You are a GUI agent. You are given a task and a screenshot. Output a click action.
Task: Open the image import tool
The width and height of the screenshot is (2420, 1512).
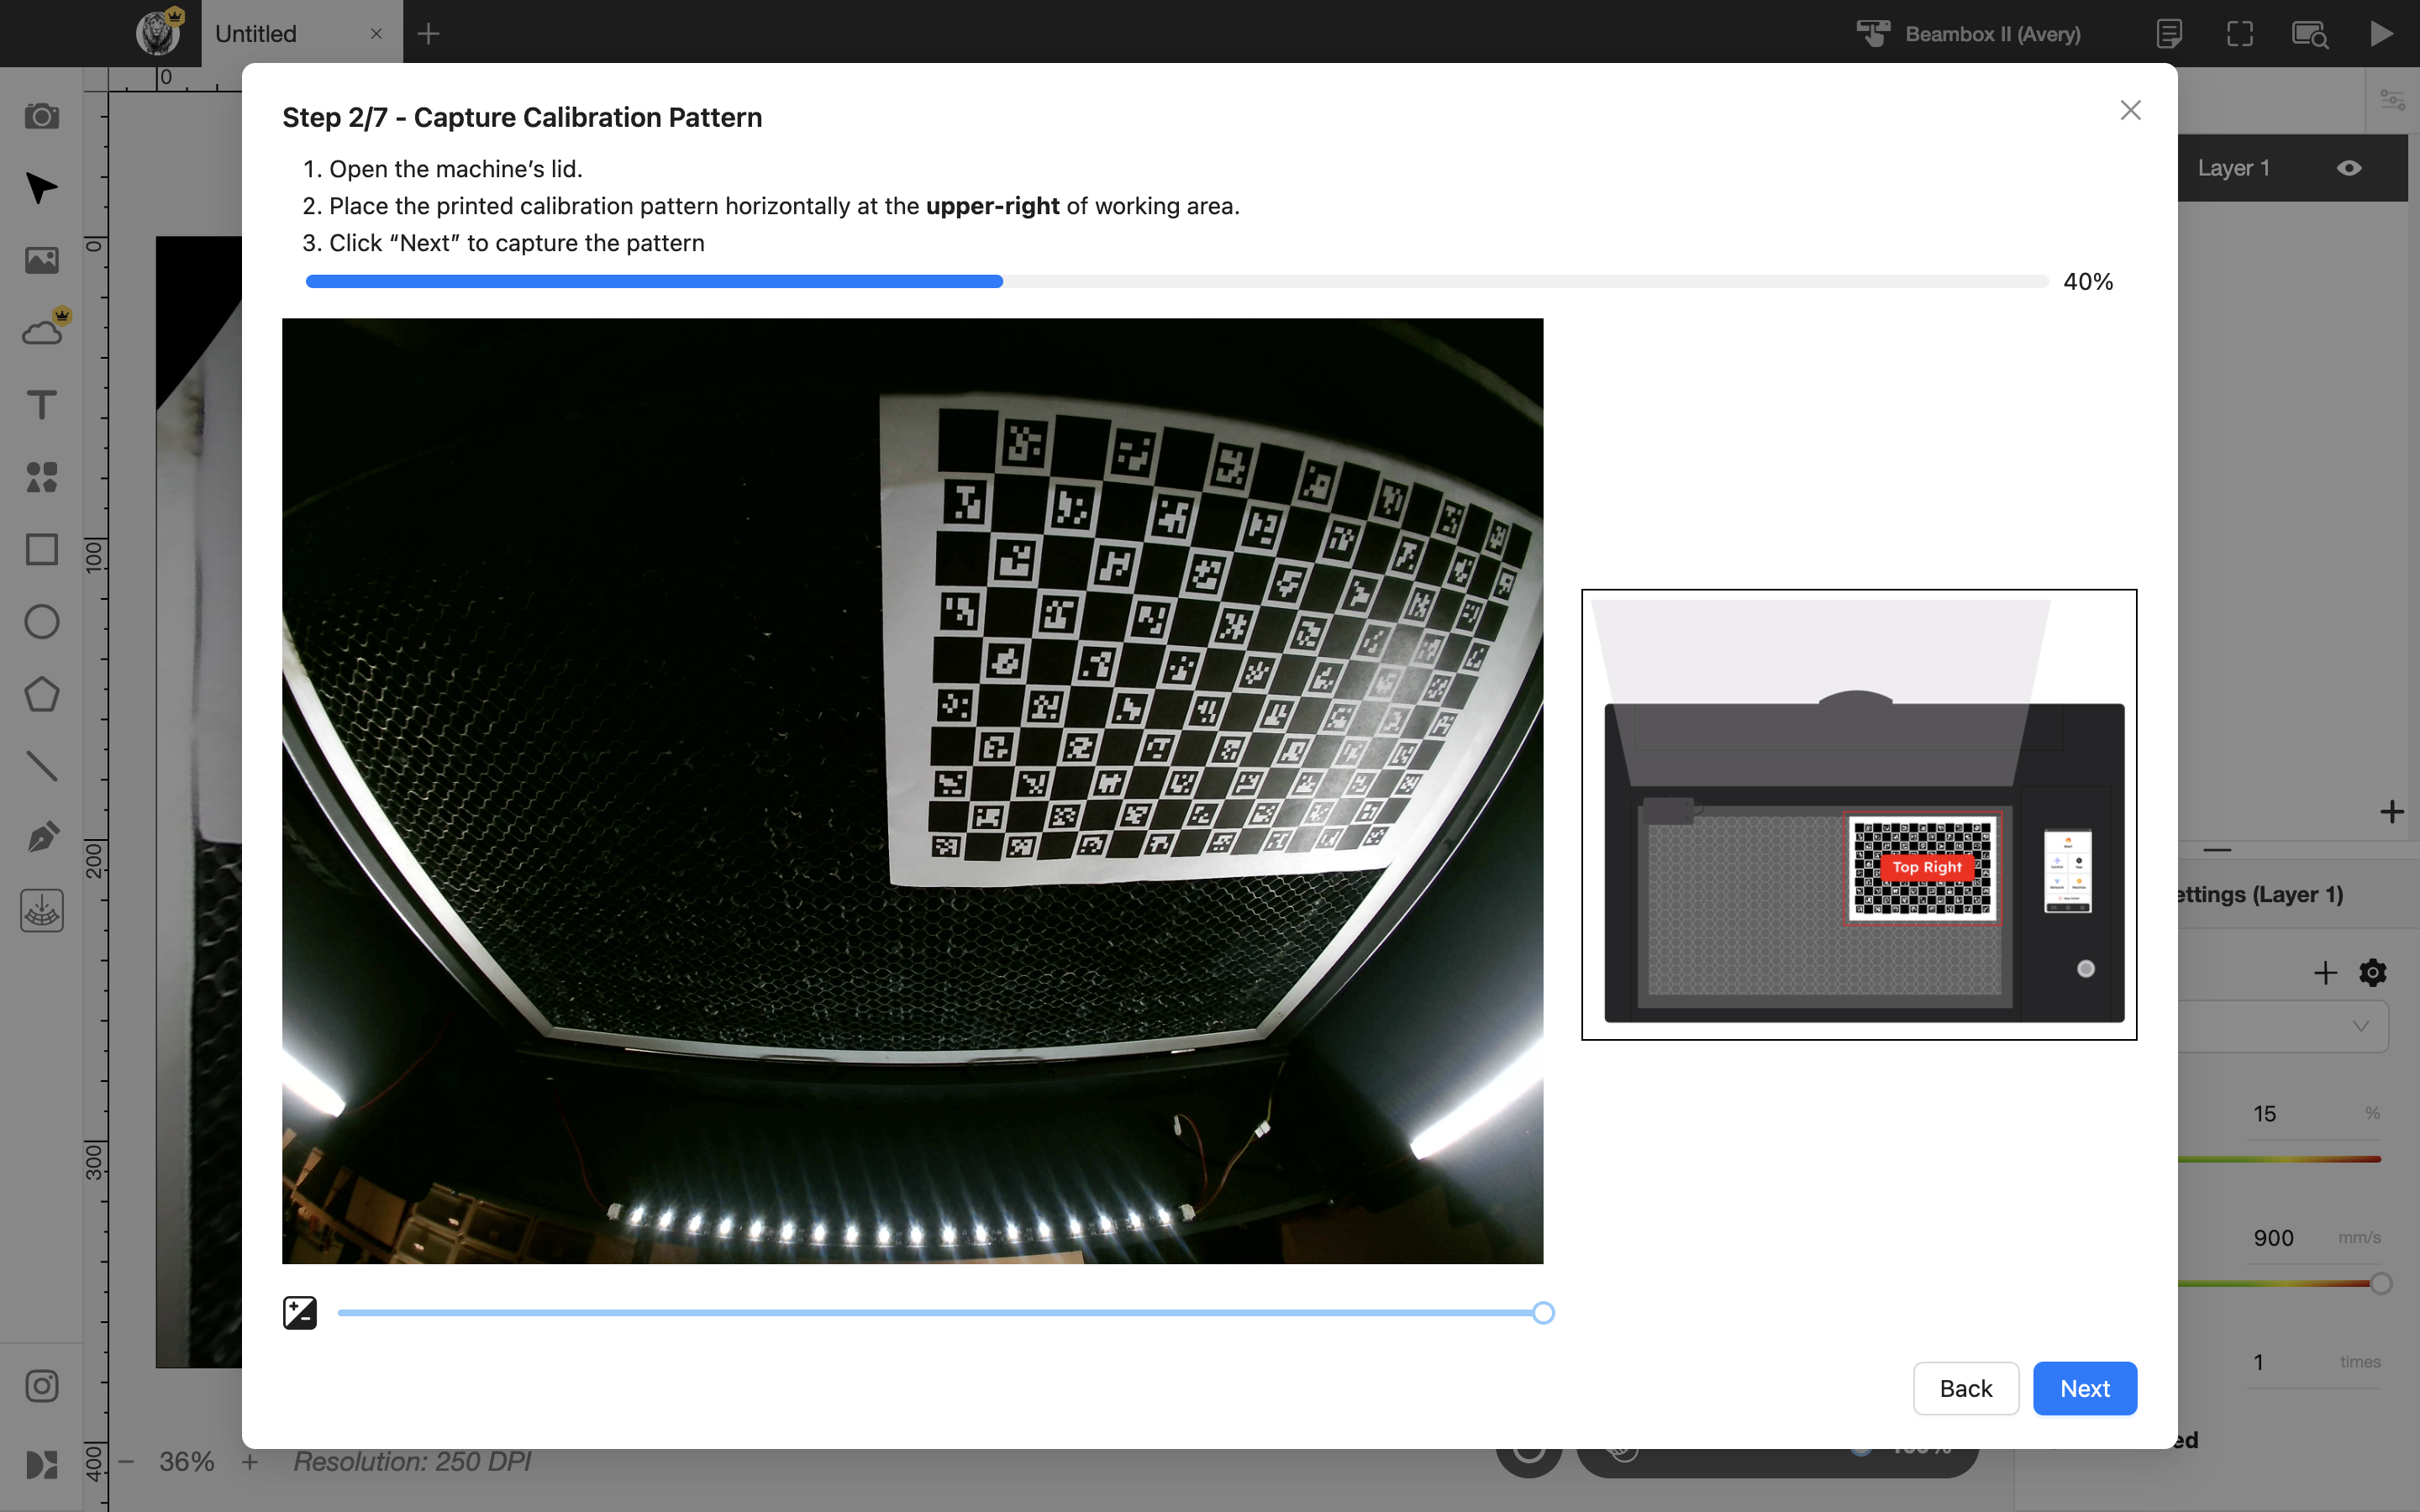click(x=41, y=260)
